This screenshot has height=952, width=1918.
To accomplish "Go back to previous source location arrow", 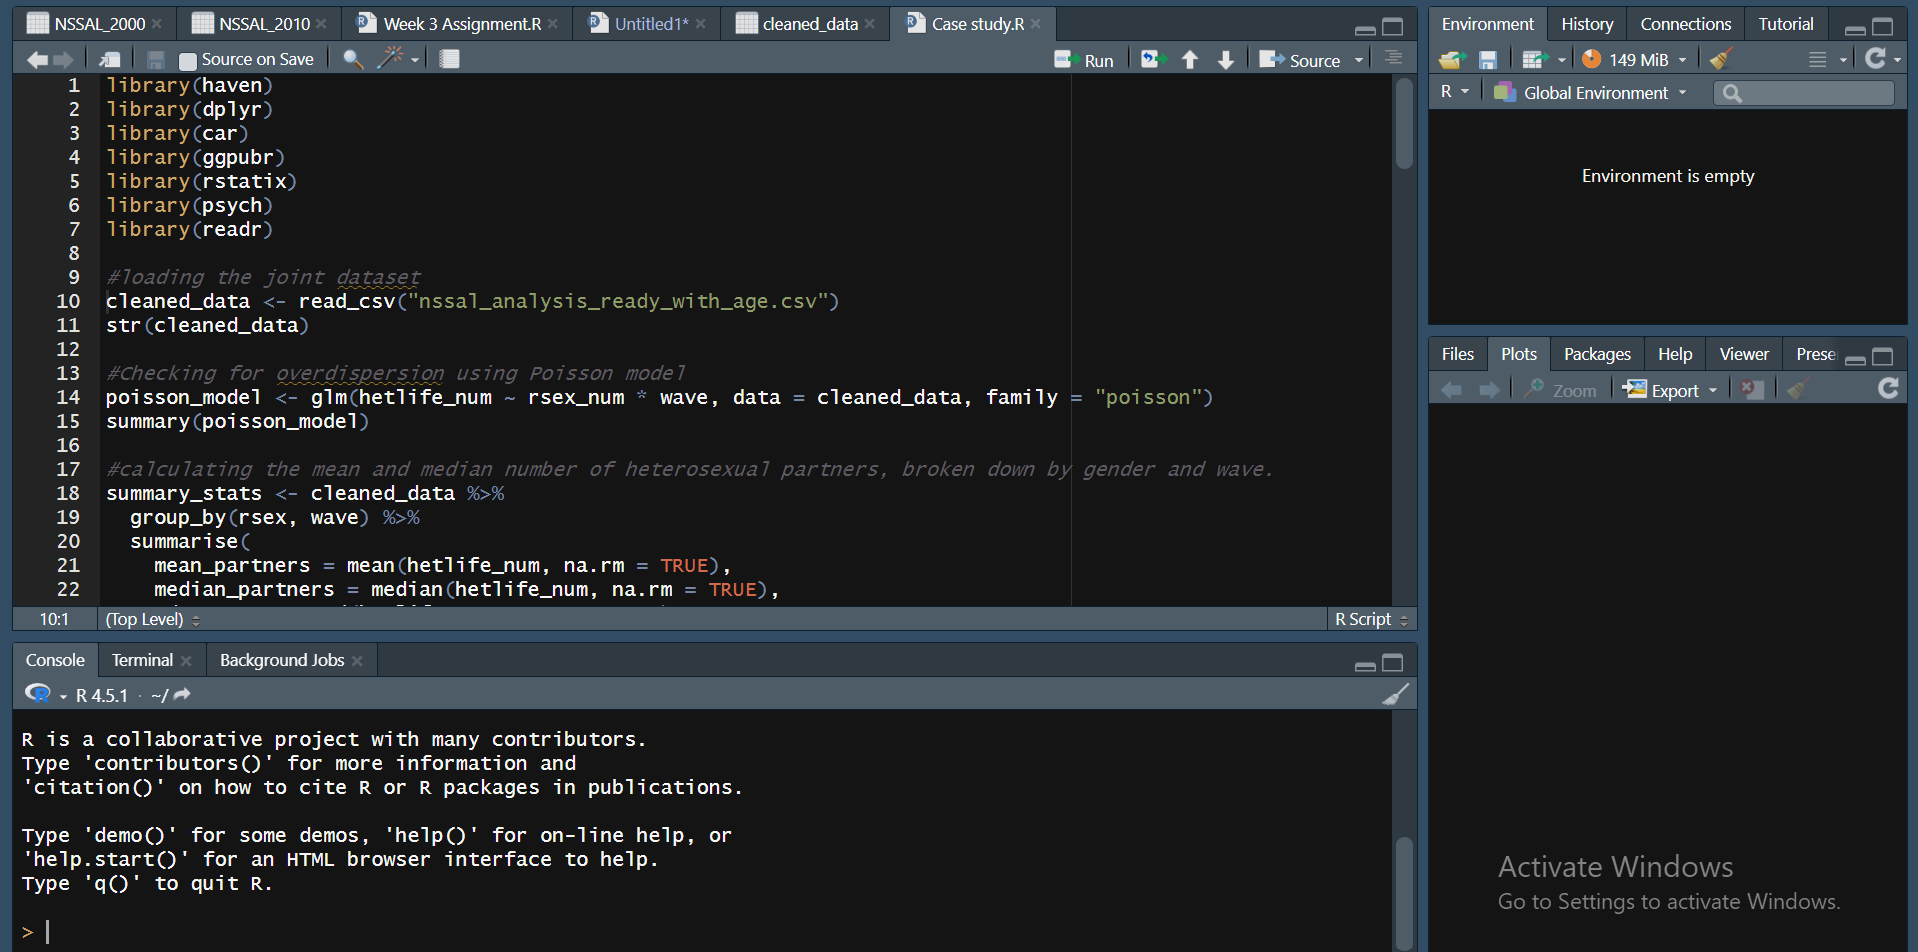I will click(x=37, y=60).
